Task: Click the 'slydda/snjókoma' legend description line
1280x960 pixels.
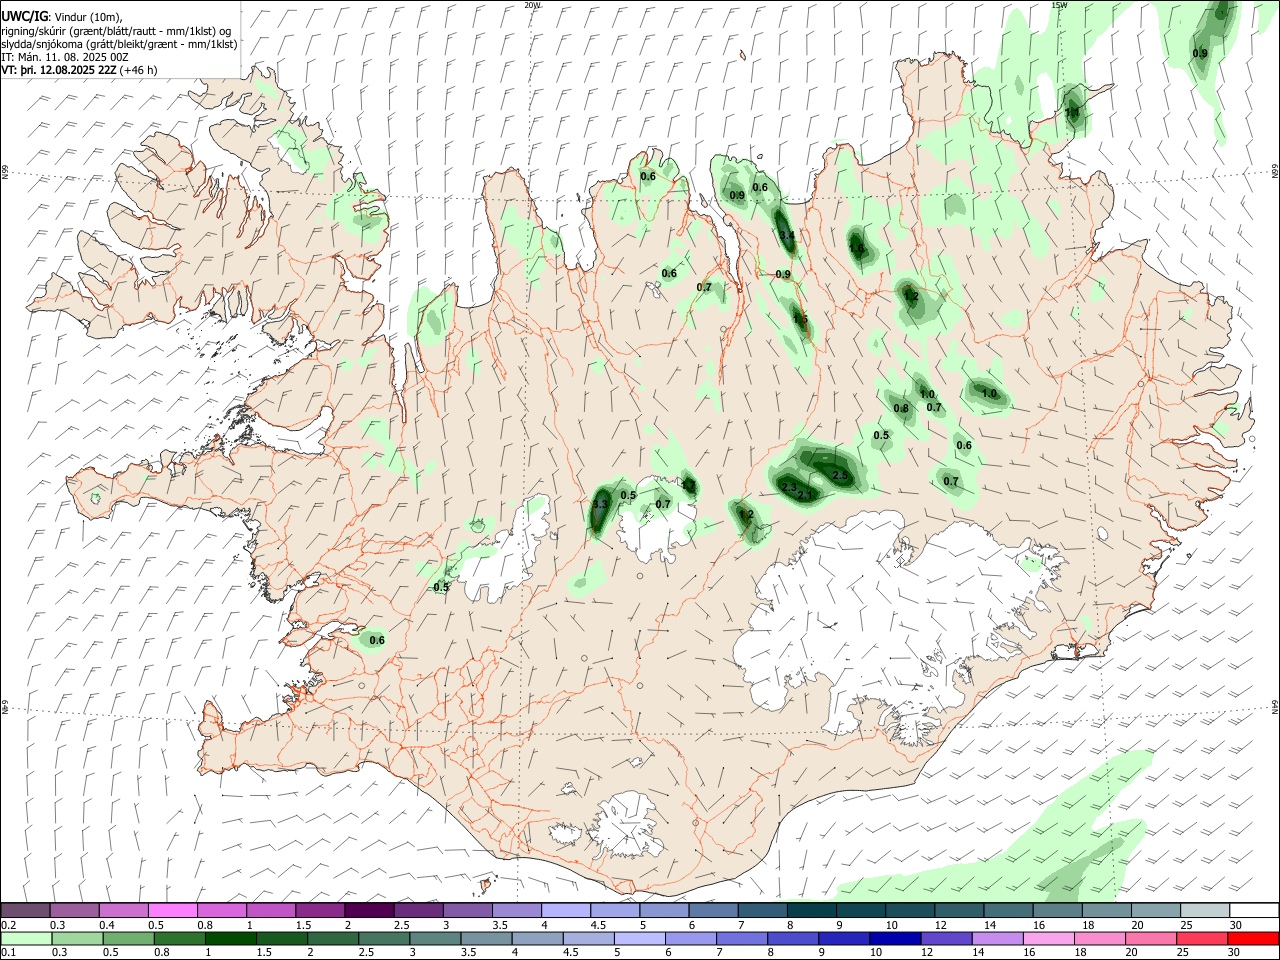Action: [119, 44]
